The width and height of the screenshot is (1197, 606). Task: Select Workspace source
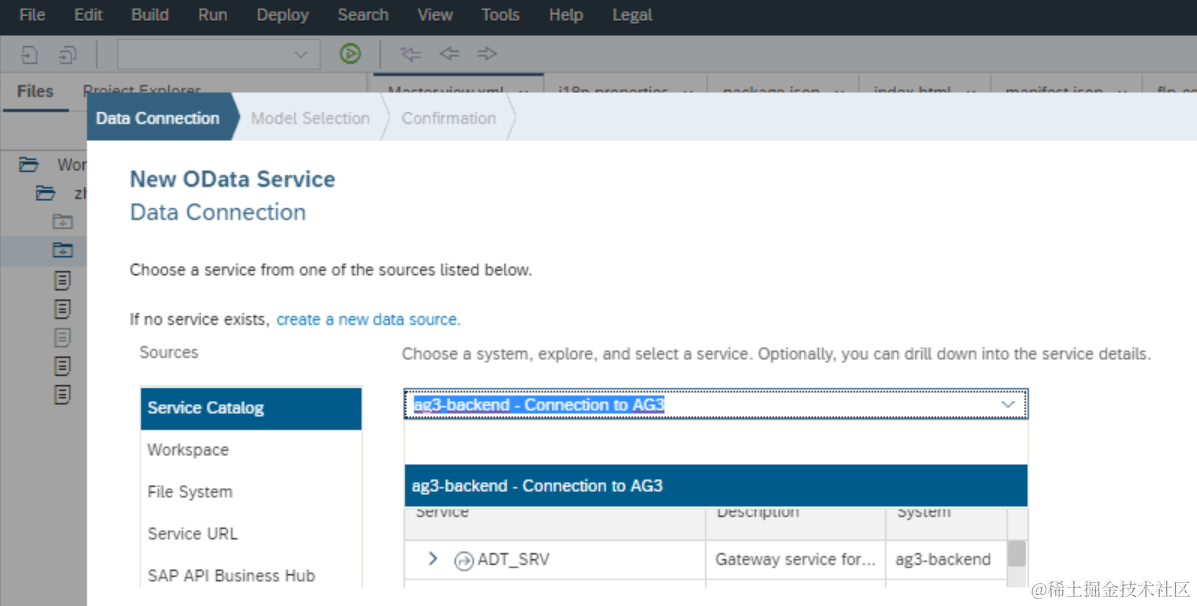(250, 450)
